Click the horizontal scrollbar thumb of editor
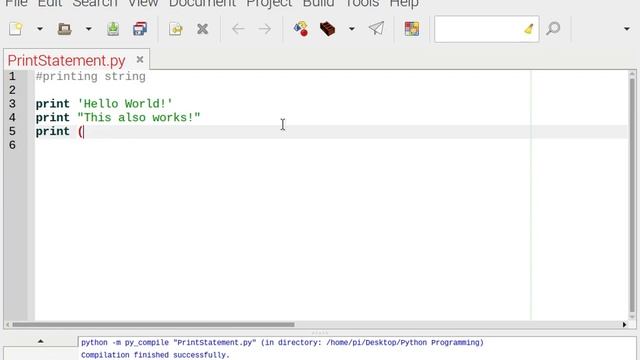The height and width of the screenshot is (360, 640). [x=153, y=325]
